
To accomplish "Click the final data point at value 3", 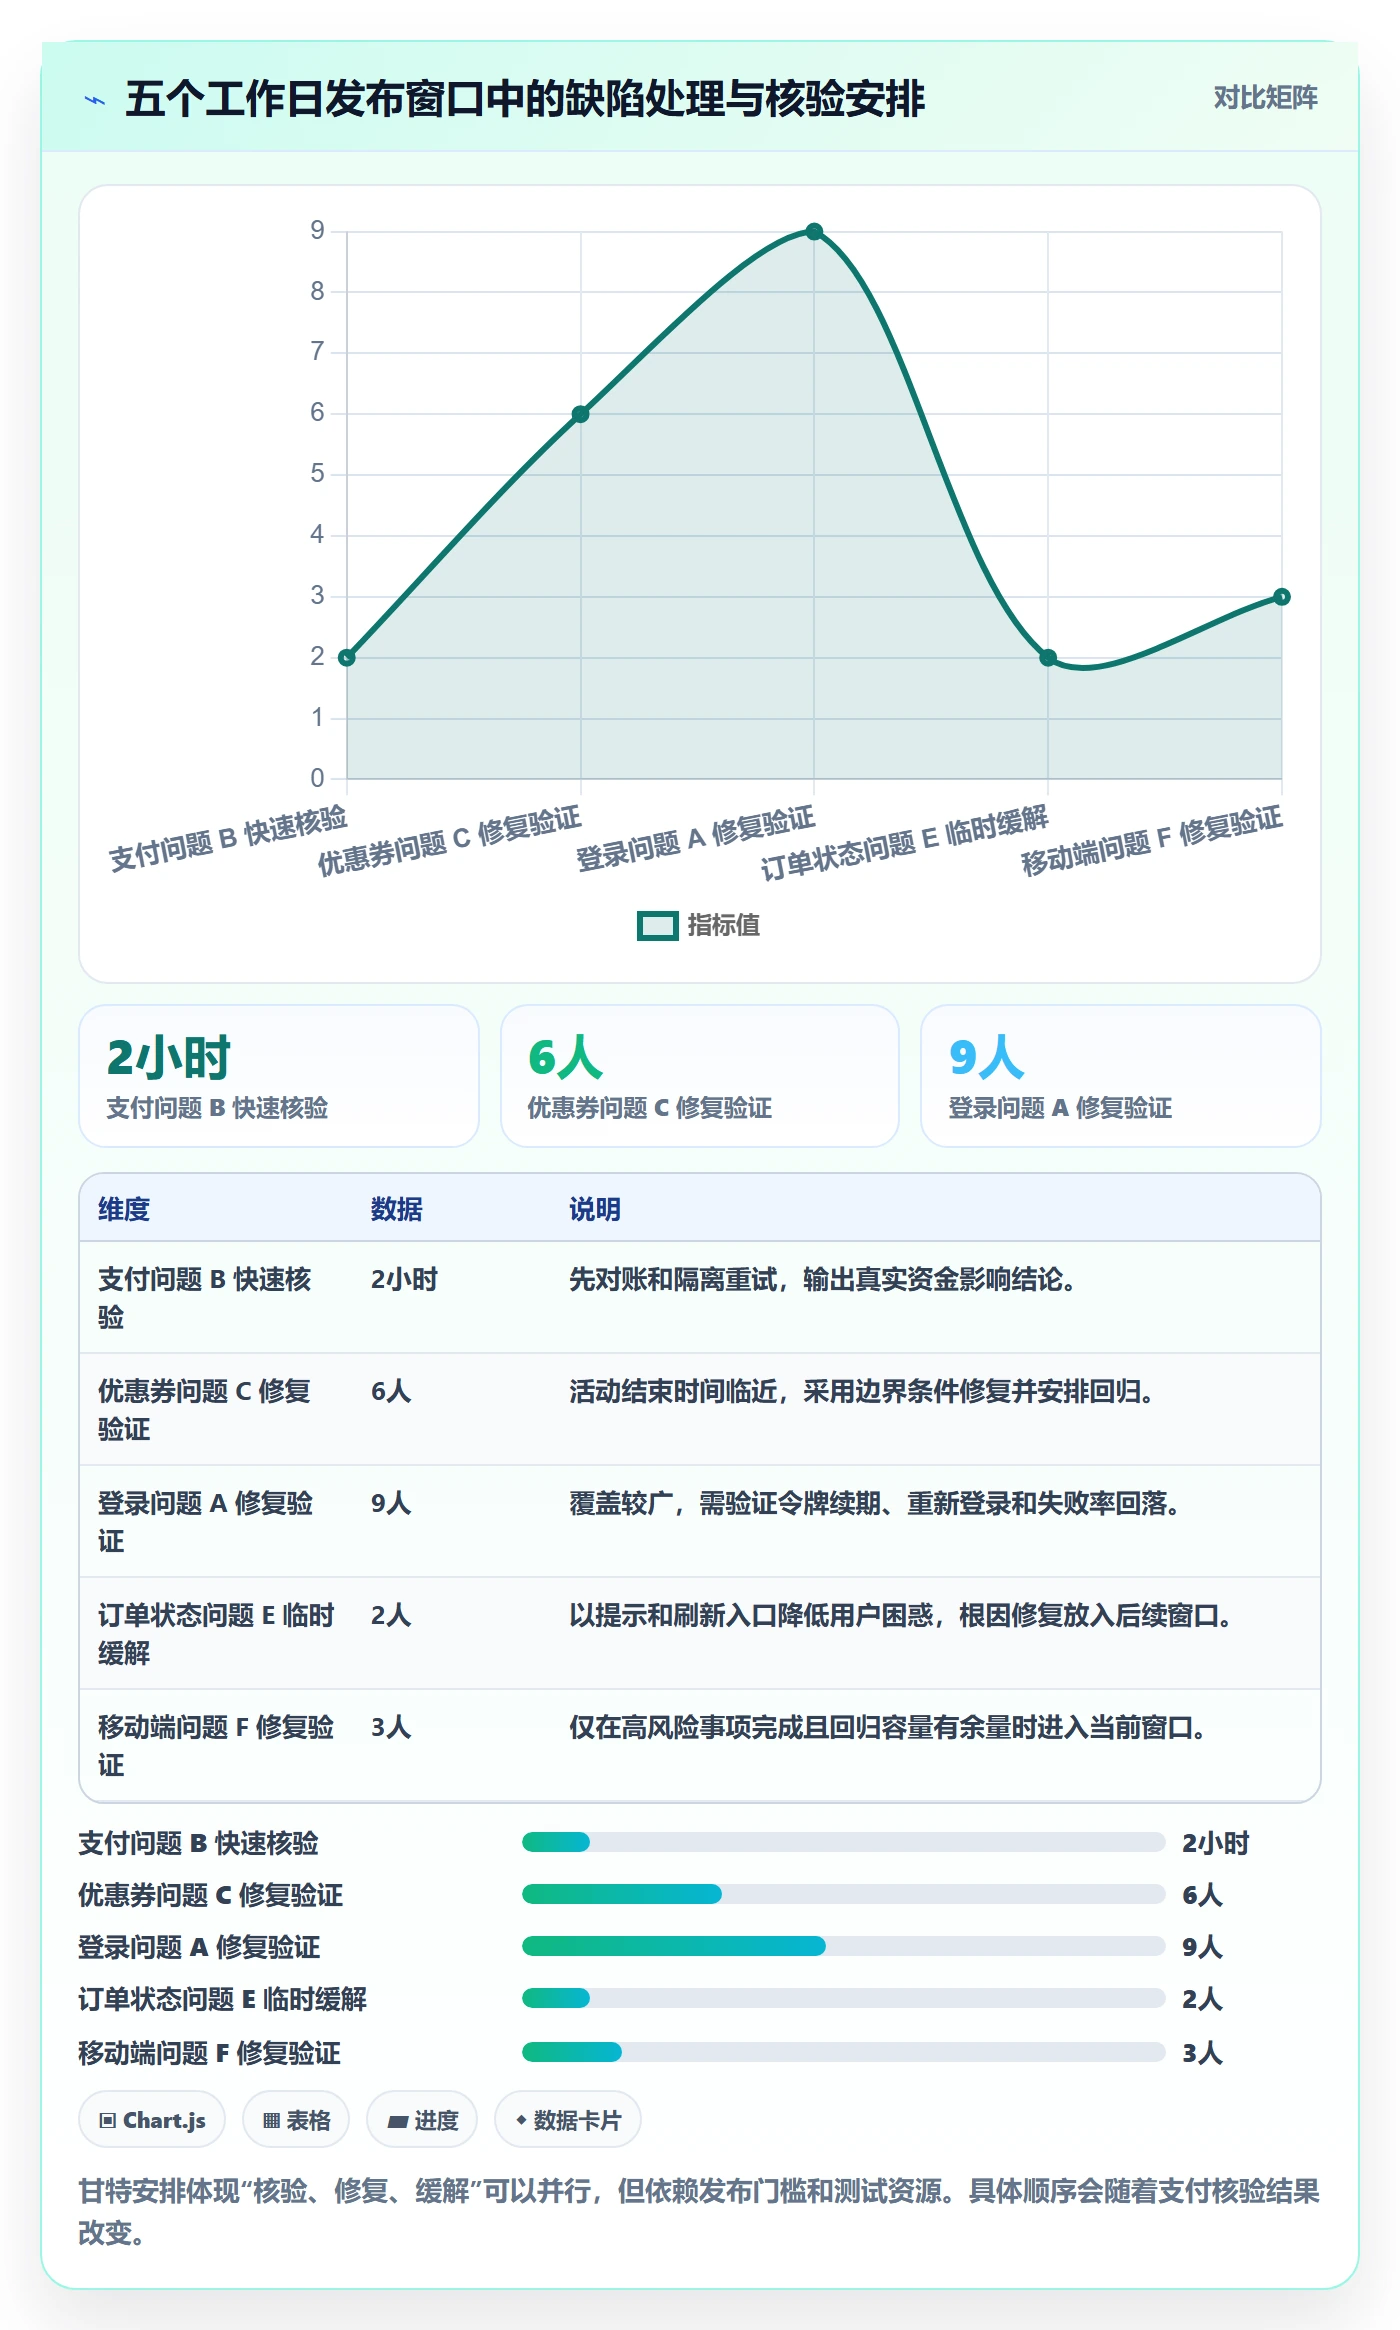I will click(x=1282, y=597).
